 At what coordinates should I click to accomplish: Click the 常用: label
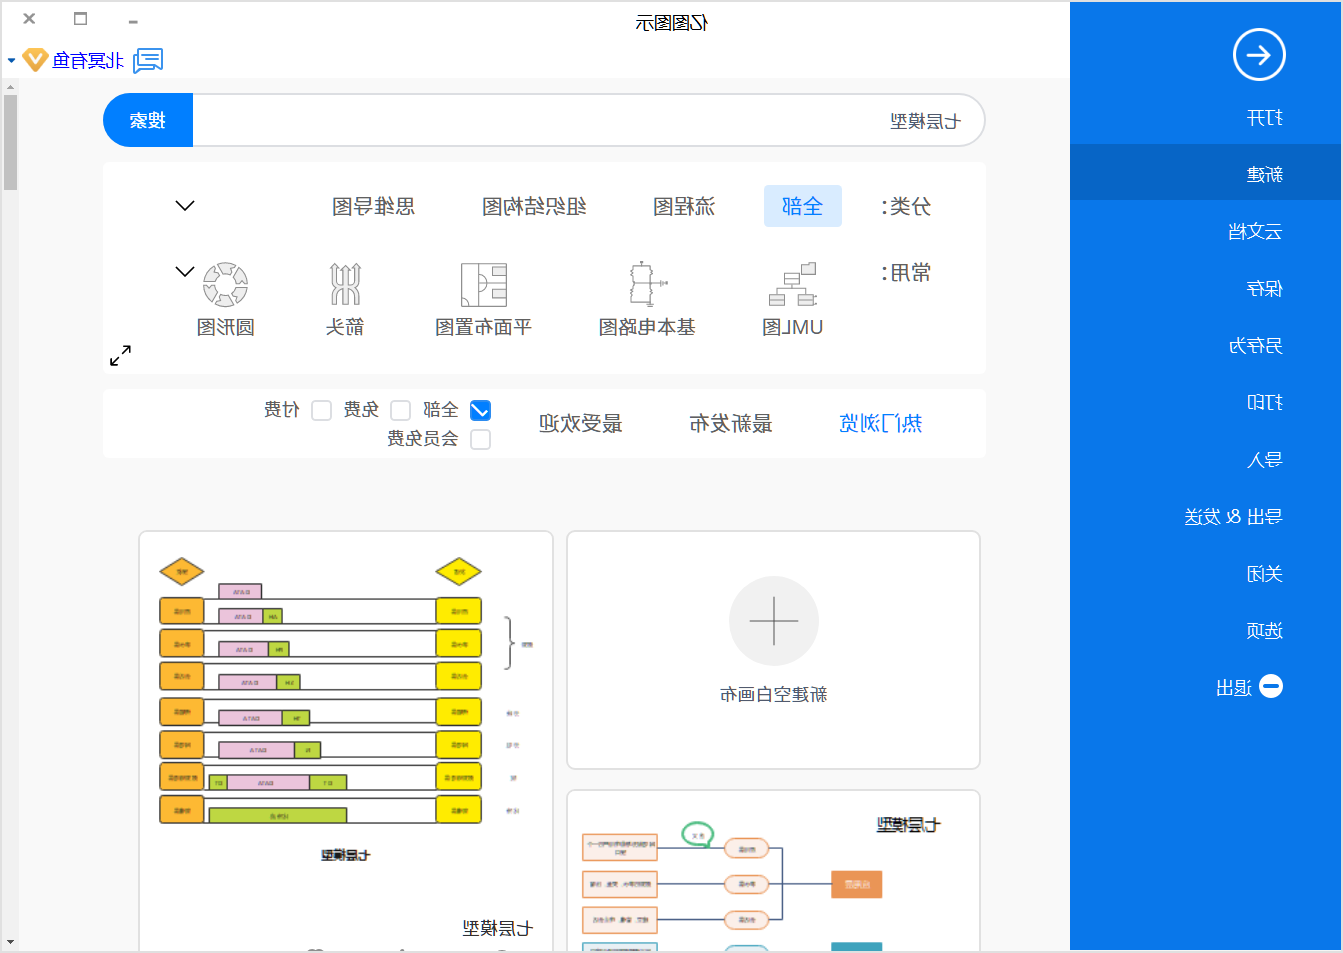906,272
